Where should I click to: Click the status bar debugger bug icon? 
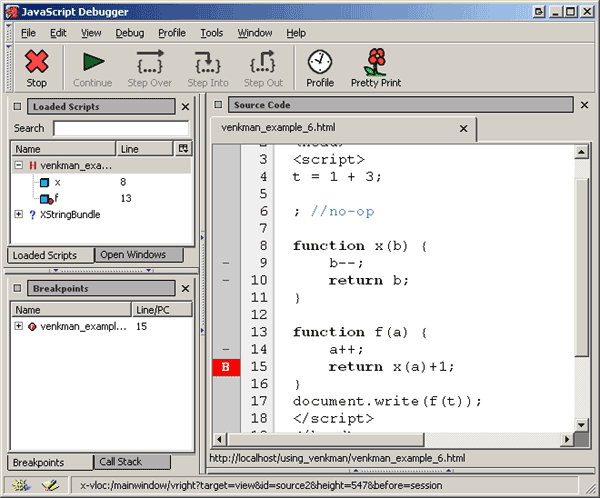point(21,485)
